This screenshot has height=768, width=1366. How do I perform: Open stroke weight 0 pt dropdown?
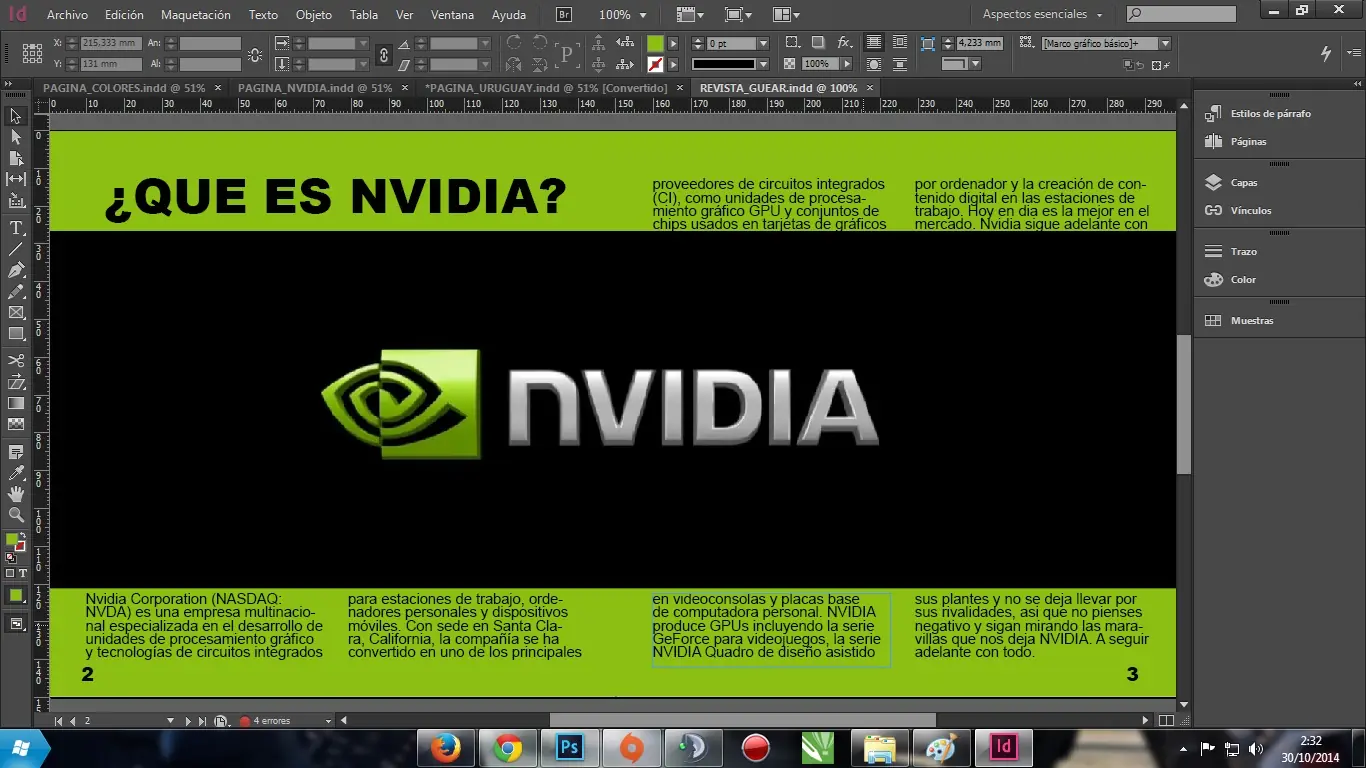[763, 44]
